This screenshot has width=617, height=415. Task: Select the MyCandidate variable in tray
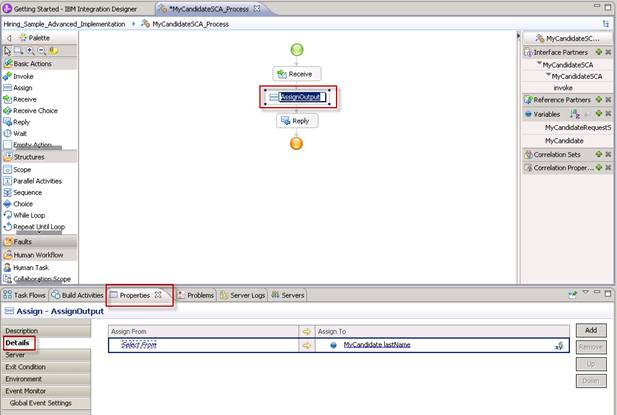[566, 141]
